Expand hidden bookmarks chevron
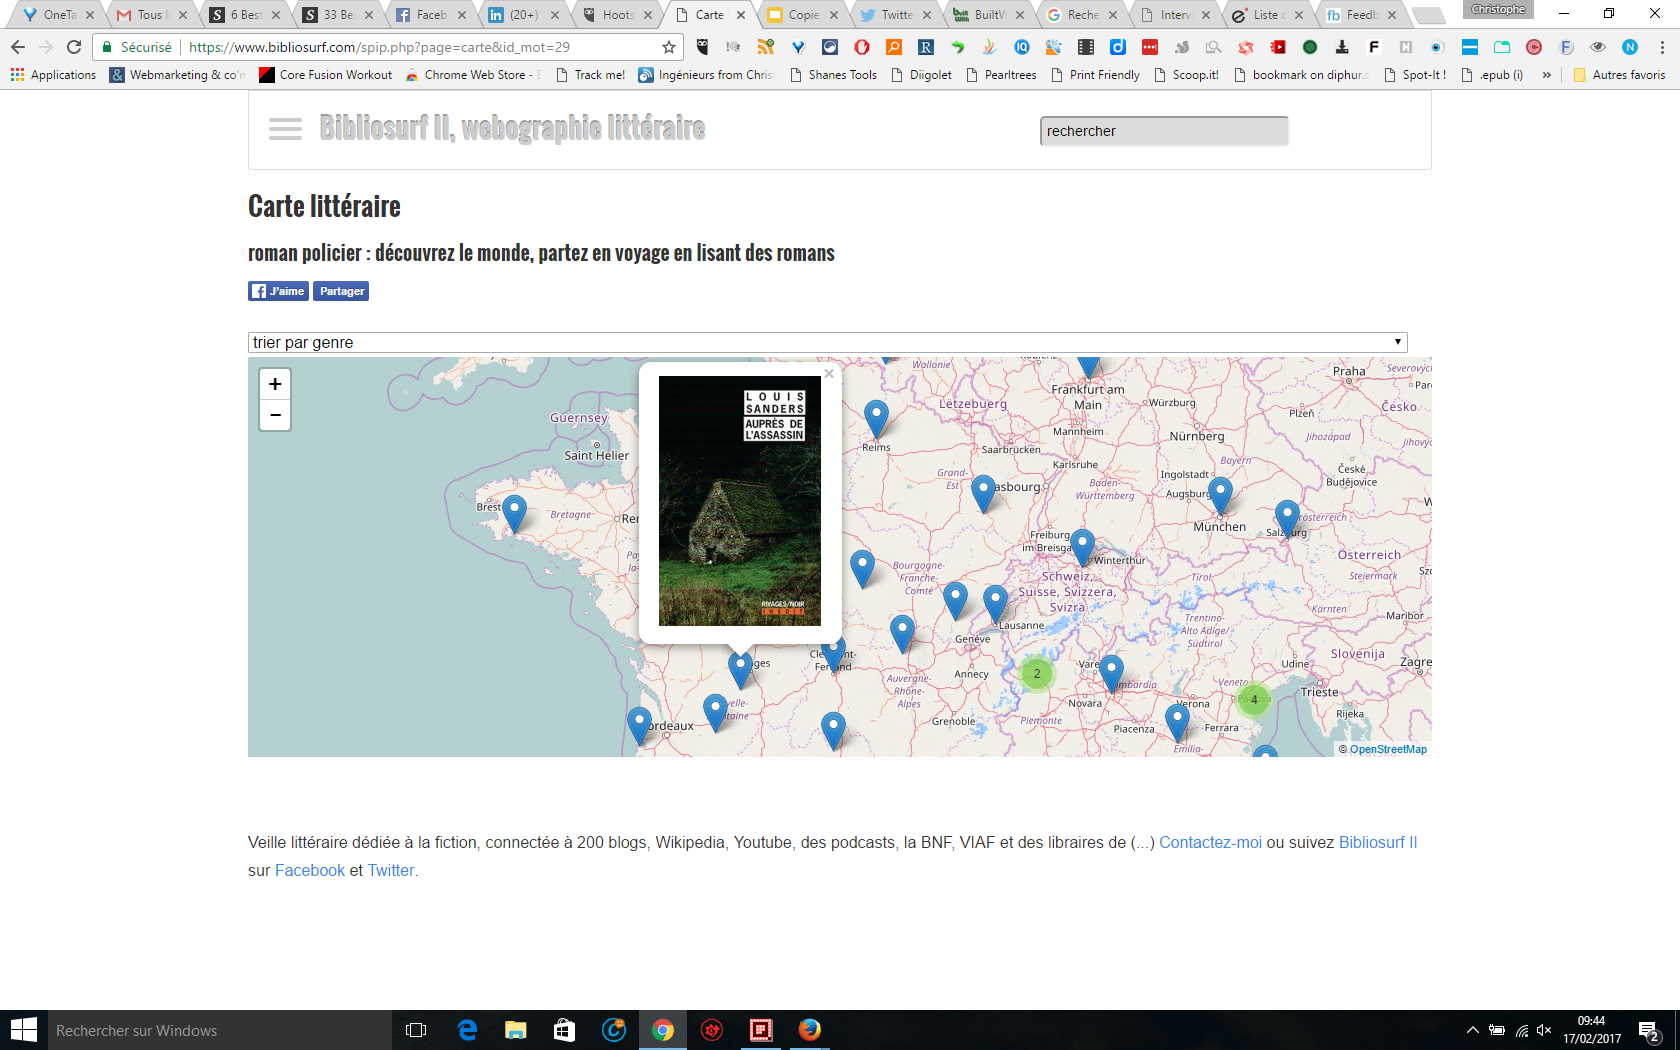The image size is (1680, 1050). point(1547,75)
